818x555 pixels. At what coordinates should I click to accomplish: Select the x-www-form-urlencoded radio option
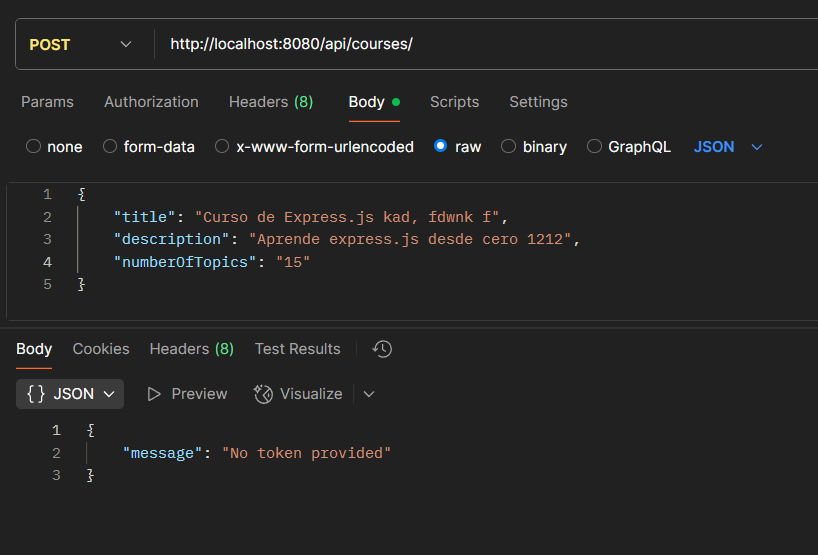pos(222,146)
